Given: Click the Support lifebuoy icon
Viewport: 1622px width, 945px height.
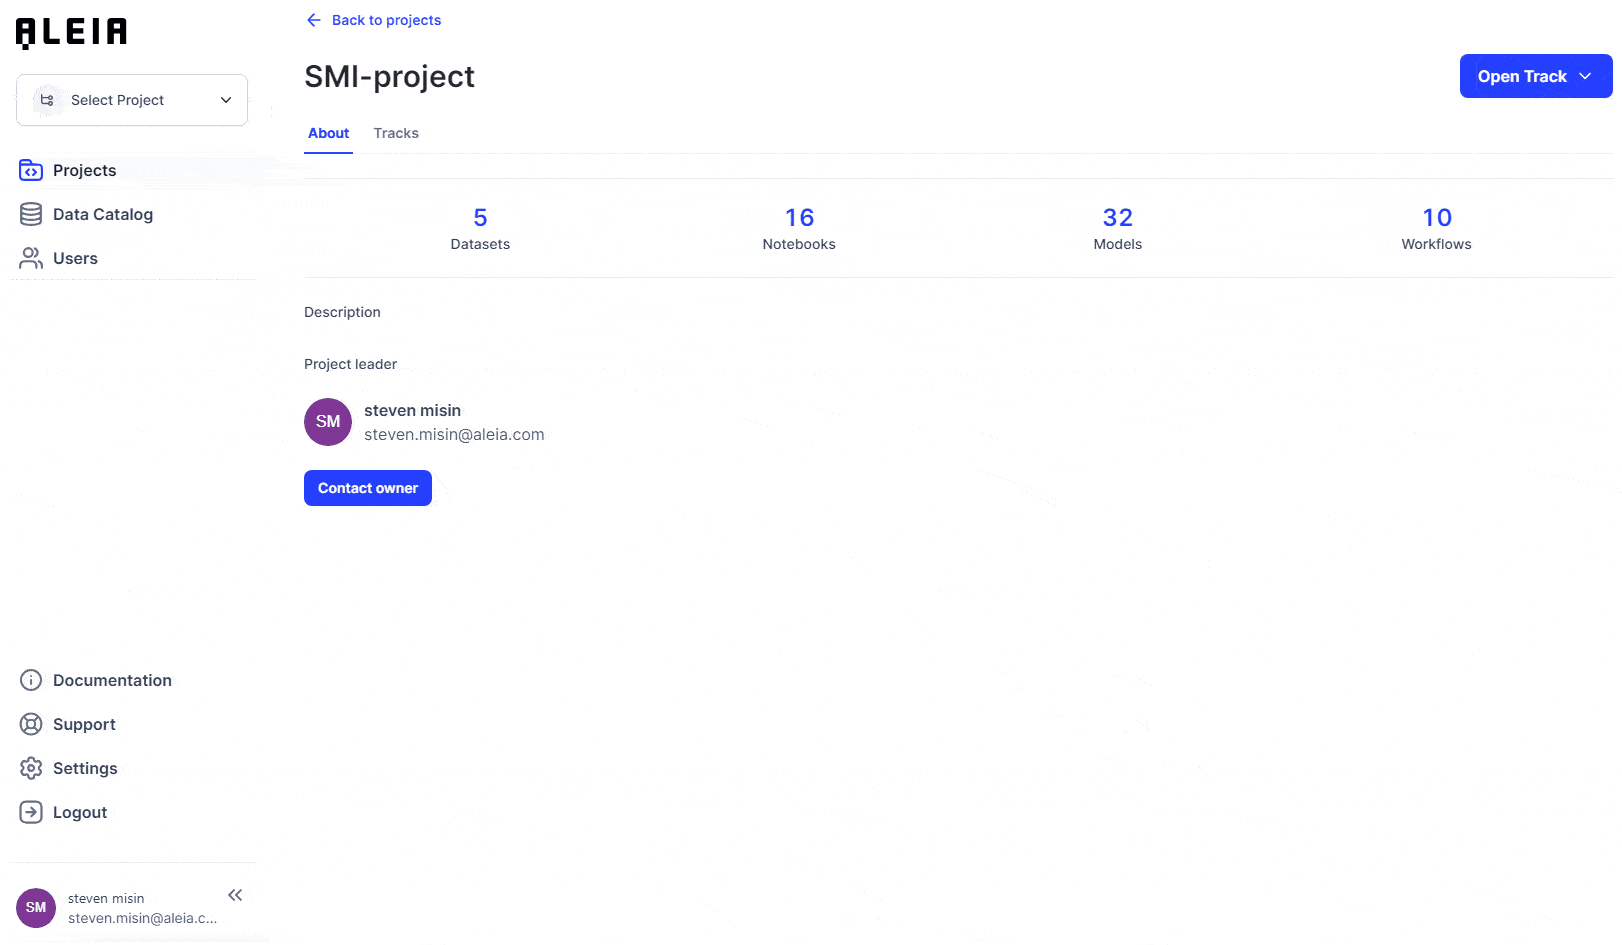Looking at the screenshot, I should click(30, 724).
